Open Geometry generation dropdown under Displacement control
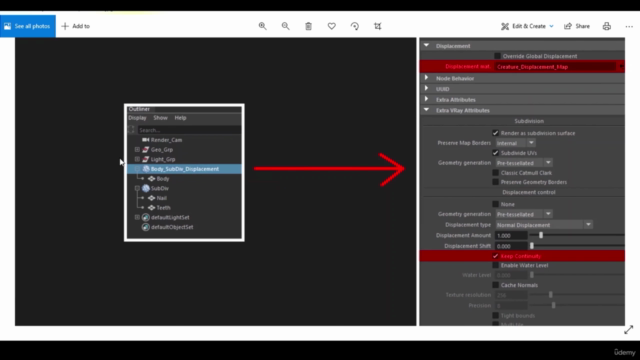The image size is (640, 360). click(524, 214)
